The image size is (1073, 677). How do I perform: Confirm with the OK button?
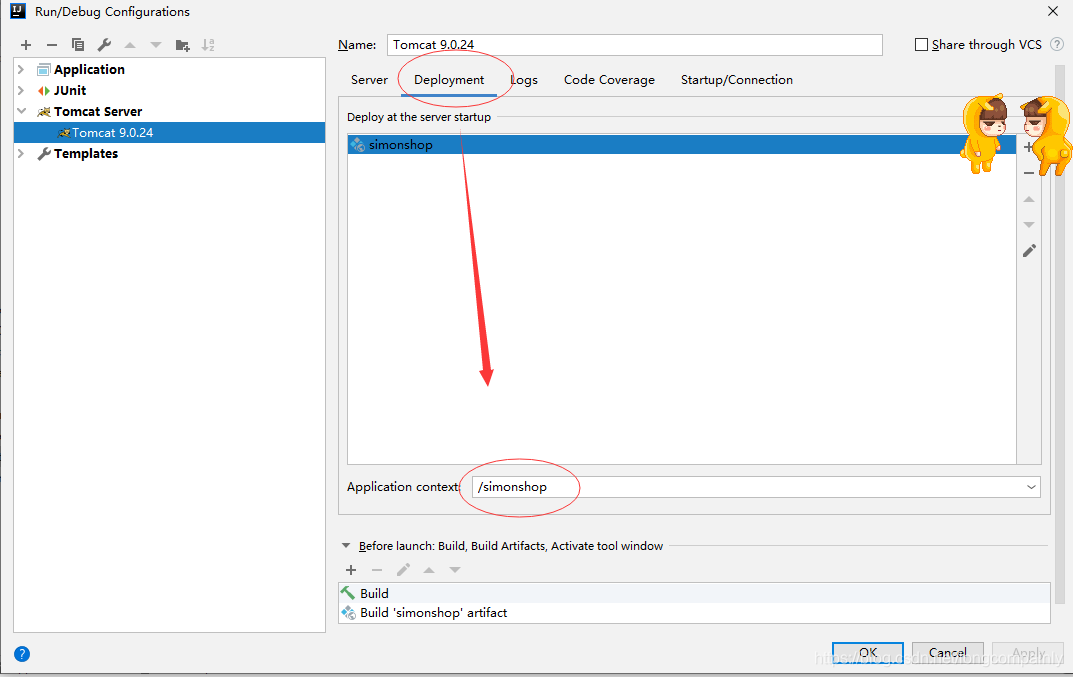coord(868,652)
